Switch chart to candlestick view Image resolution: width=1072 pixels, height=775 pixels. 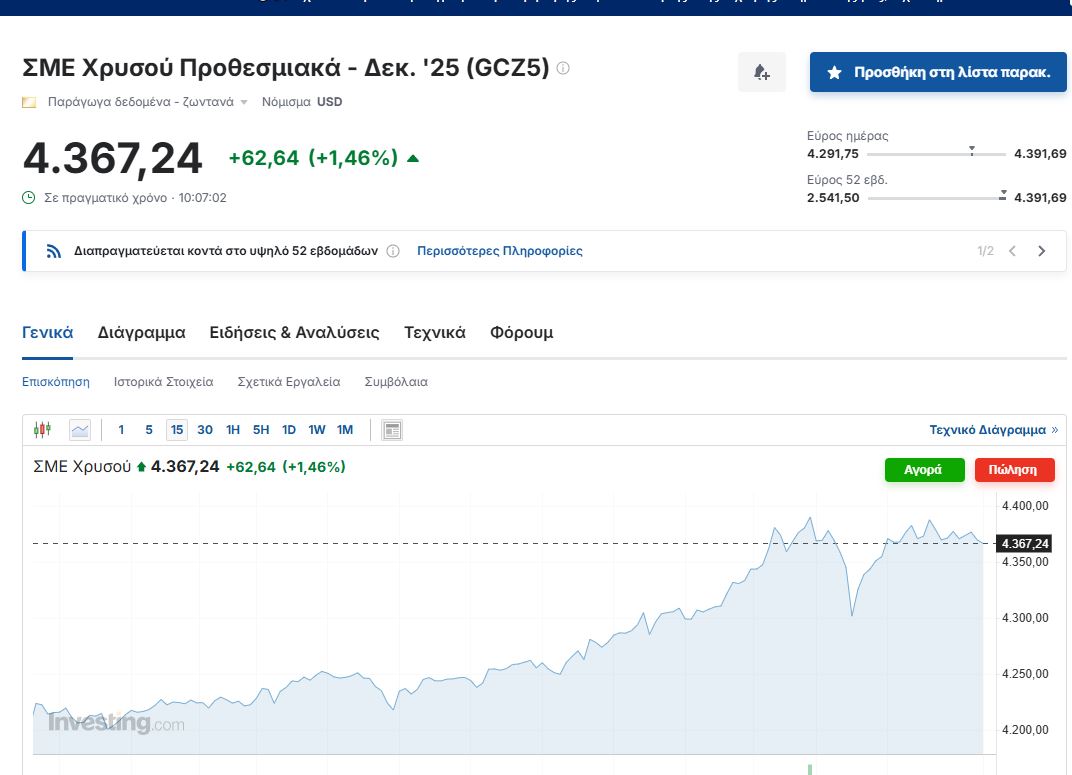42,430
